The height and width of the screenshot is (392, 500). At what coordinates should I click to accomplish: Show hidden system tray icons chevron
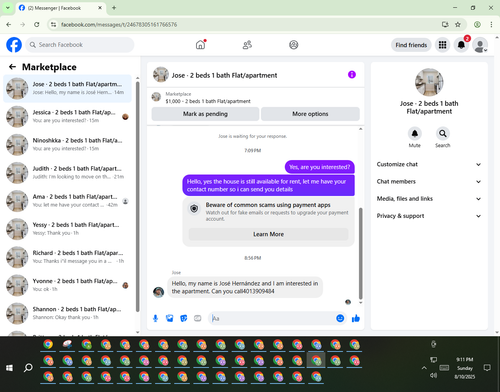point(424,368)
